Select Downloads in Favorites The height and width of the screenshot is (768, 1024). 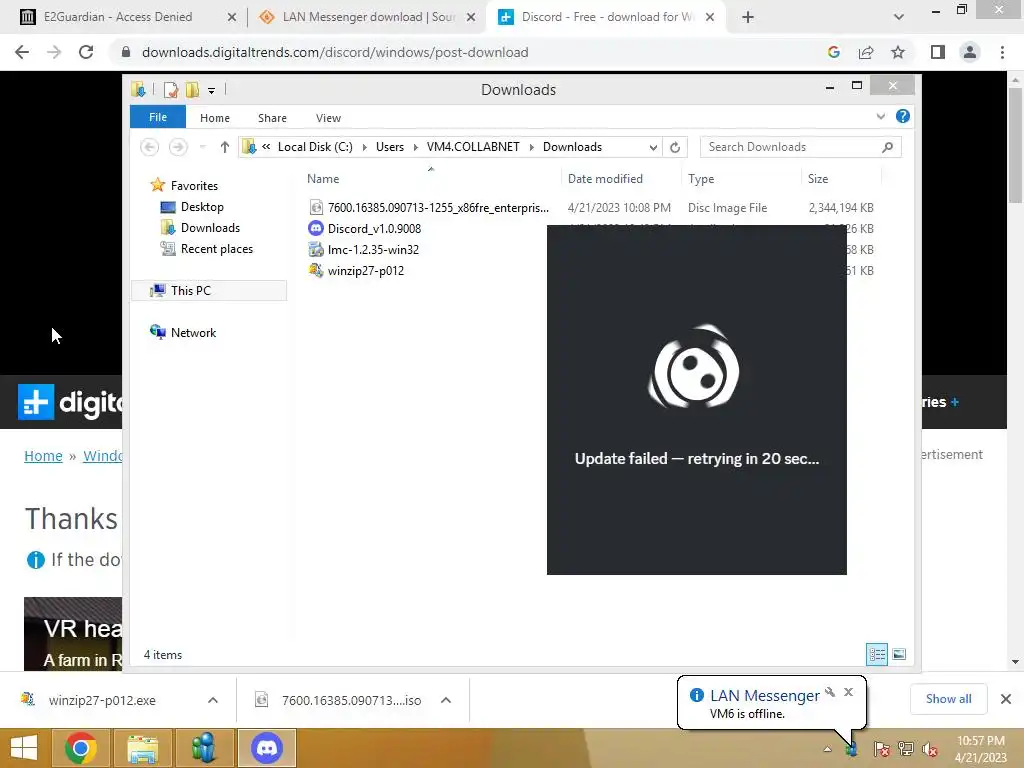pos(210,228)
